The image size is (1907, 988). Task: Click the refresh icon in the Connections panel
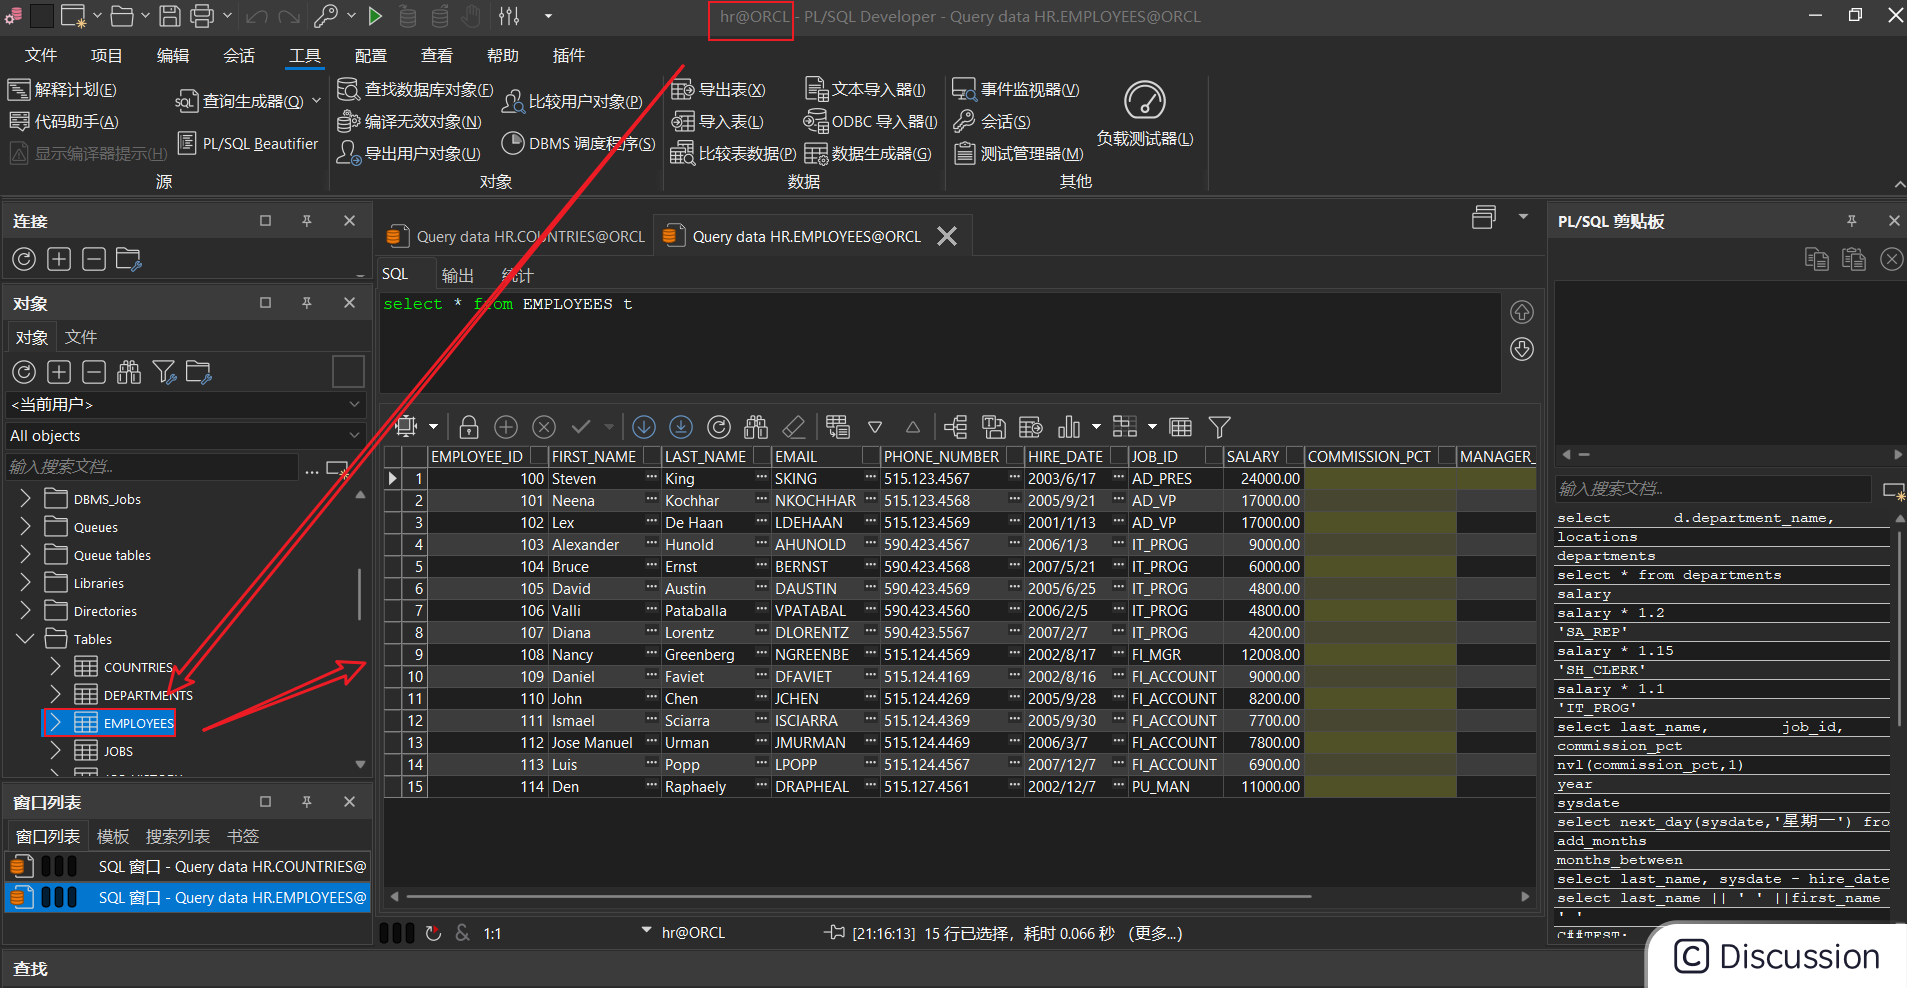click(24, 259)
